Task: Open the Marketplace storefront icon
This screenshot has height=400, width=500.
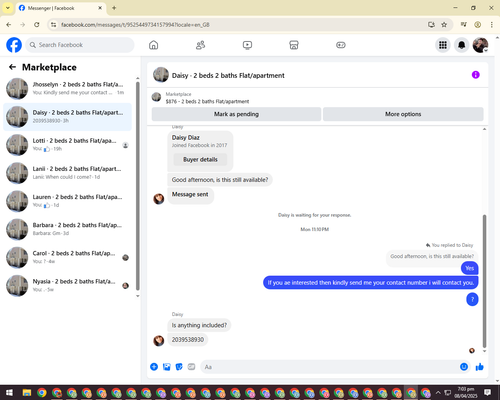Action: [x=294, y=45]
